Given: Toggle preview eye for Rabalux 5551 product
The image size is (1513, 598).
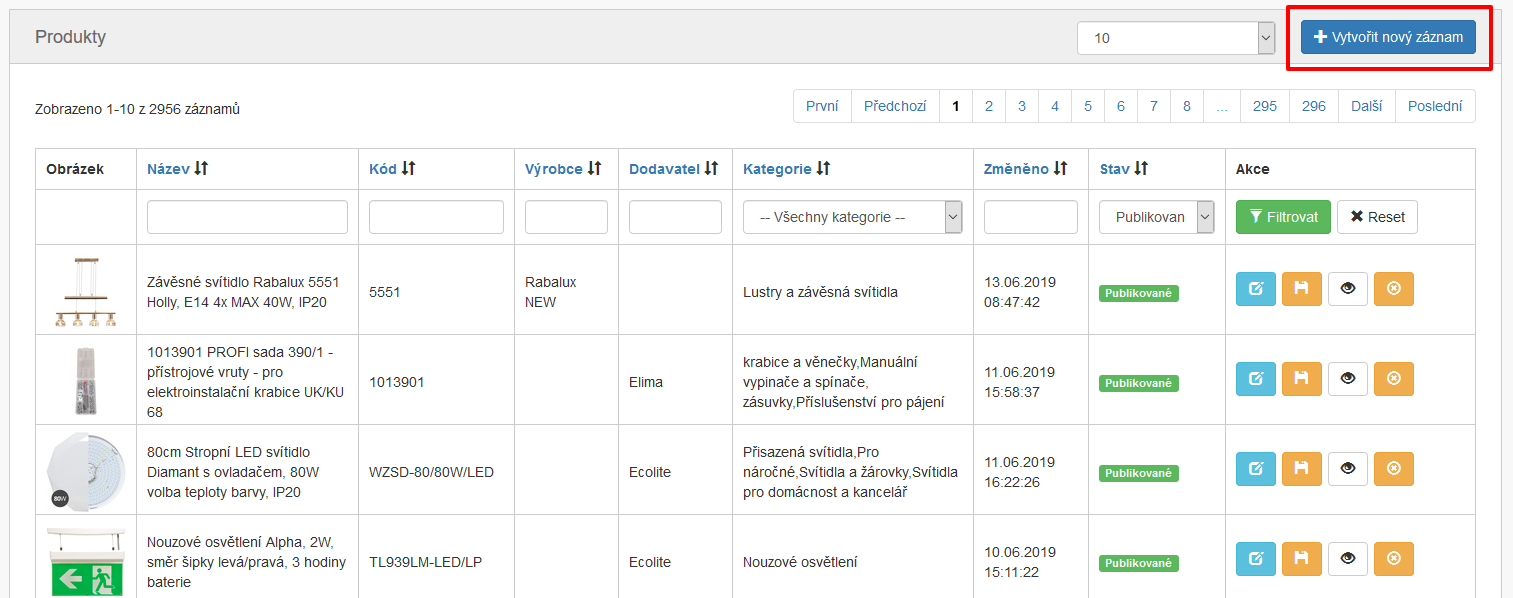Looking at the screenshot, I should pyautogui.click(x=1347, y=289).
